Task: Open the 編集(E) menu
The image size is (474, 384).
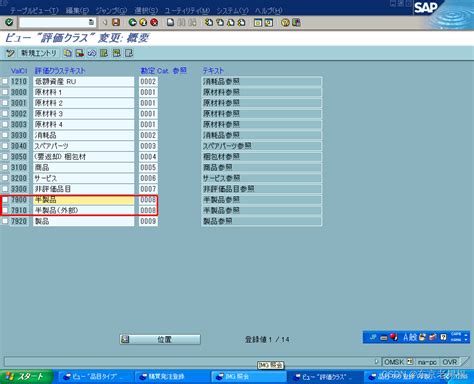Action: click(77, 10)
